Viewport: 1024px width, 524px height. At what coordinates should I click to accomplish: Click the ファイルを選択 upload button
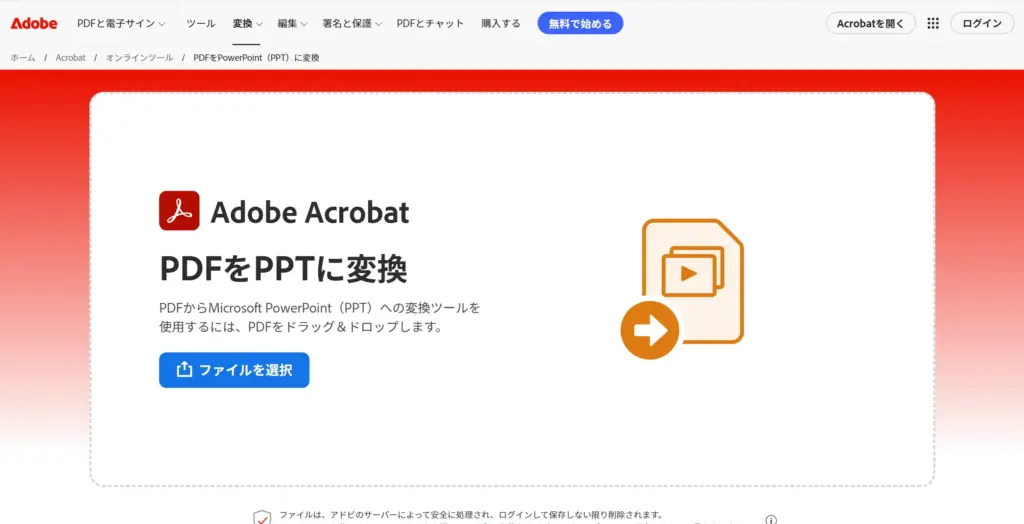pyautogui.click(x=234, y=370)
